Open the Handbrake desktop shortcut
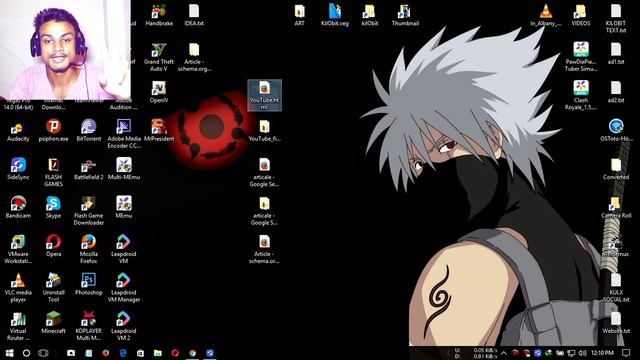The image size is (640, 360). coord(159,15)
